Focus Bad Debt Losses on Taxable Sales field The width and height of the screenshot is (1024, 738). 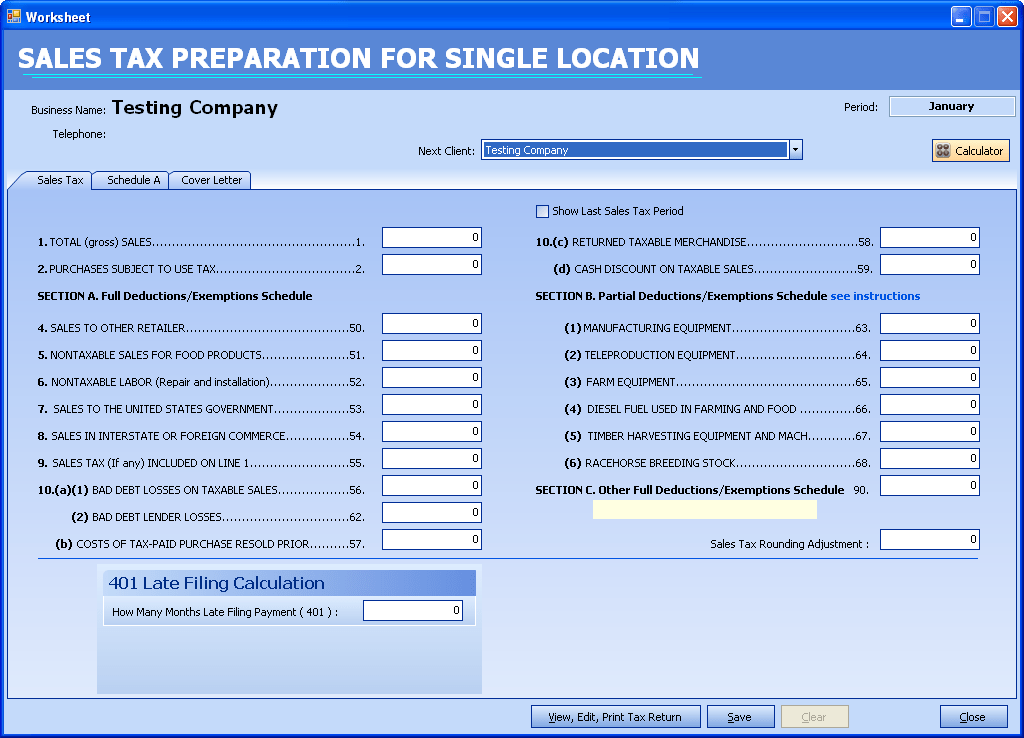point(432,486)
